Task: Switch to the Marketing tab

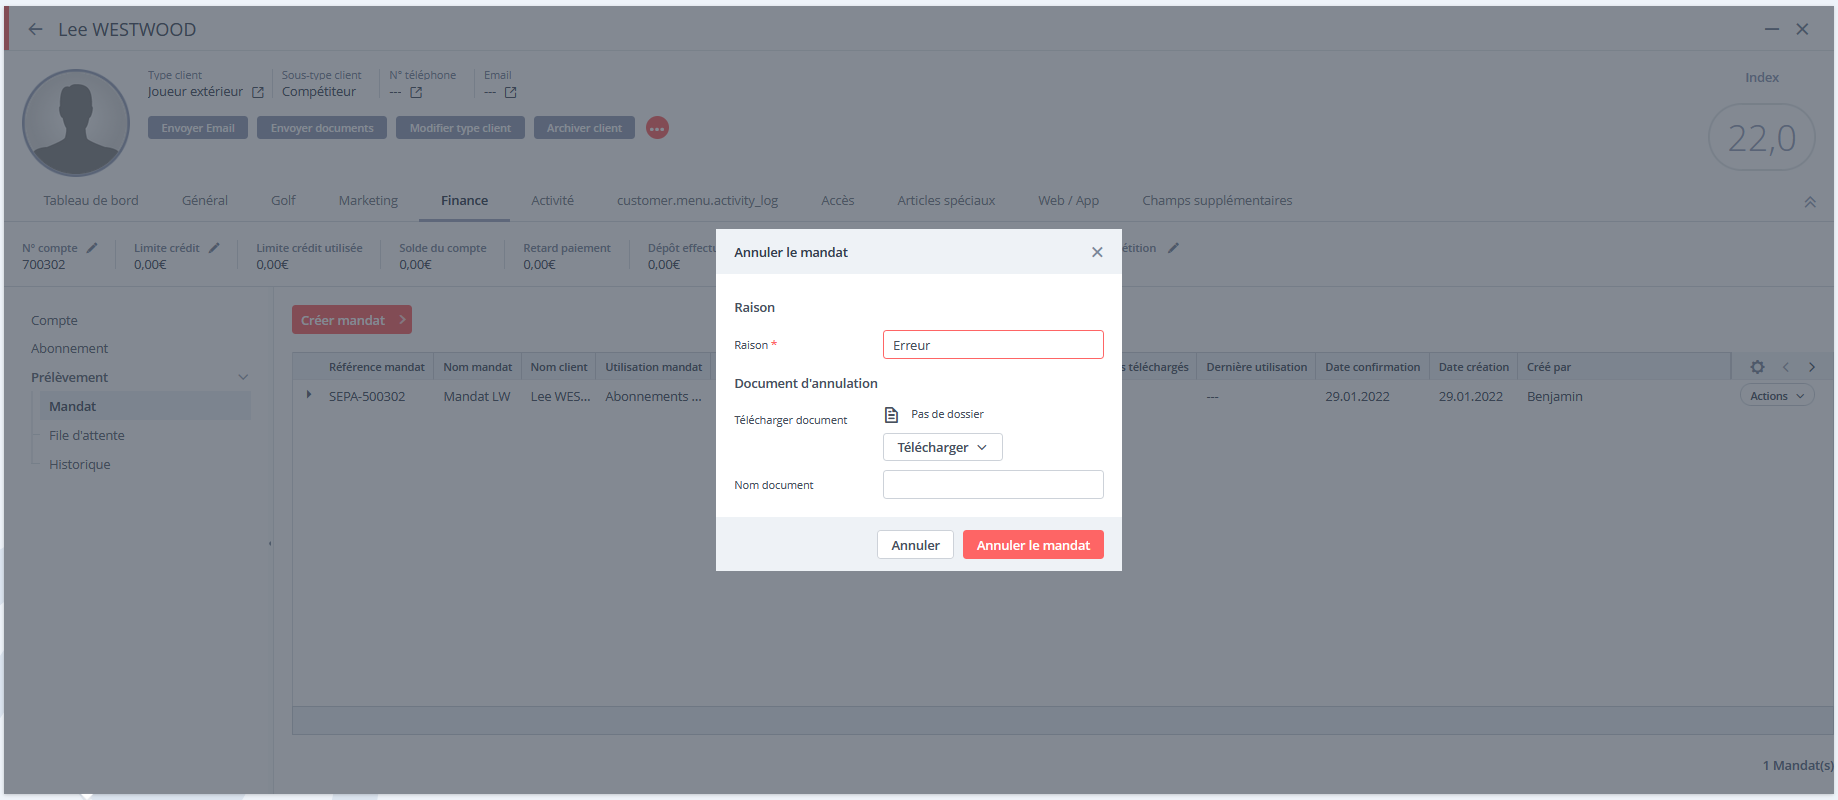Action: 368,201
